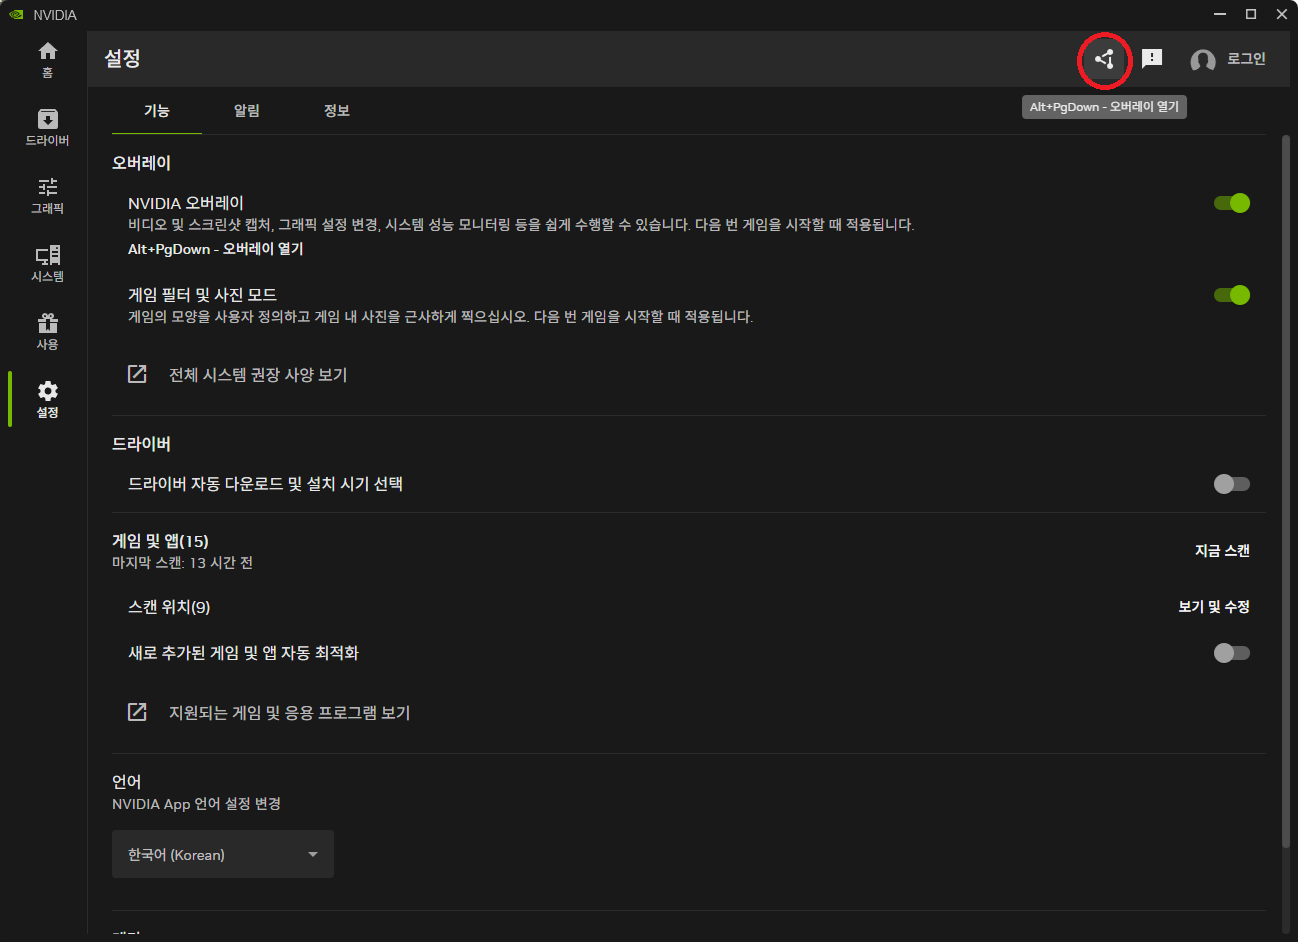Image resolution: width=1298 pixels, height=942 pixels.
Task: Click Alt+PgDown shortcut text under NVIDIA 오버레이
Action: [215, 249]
